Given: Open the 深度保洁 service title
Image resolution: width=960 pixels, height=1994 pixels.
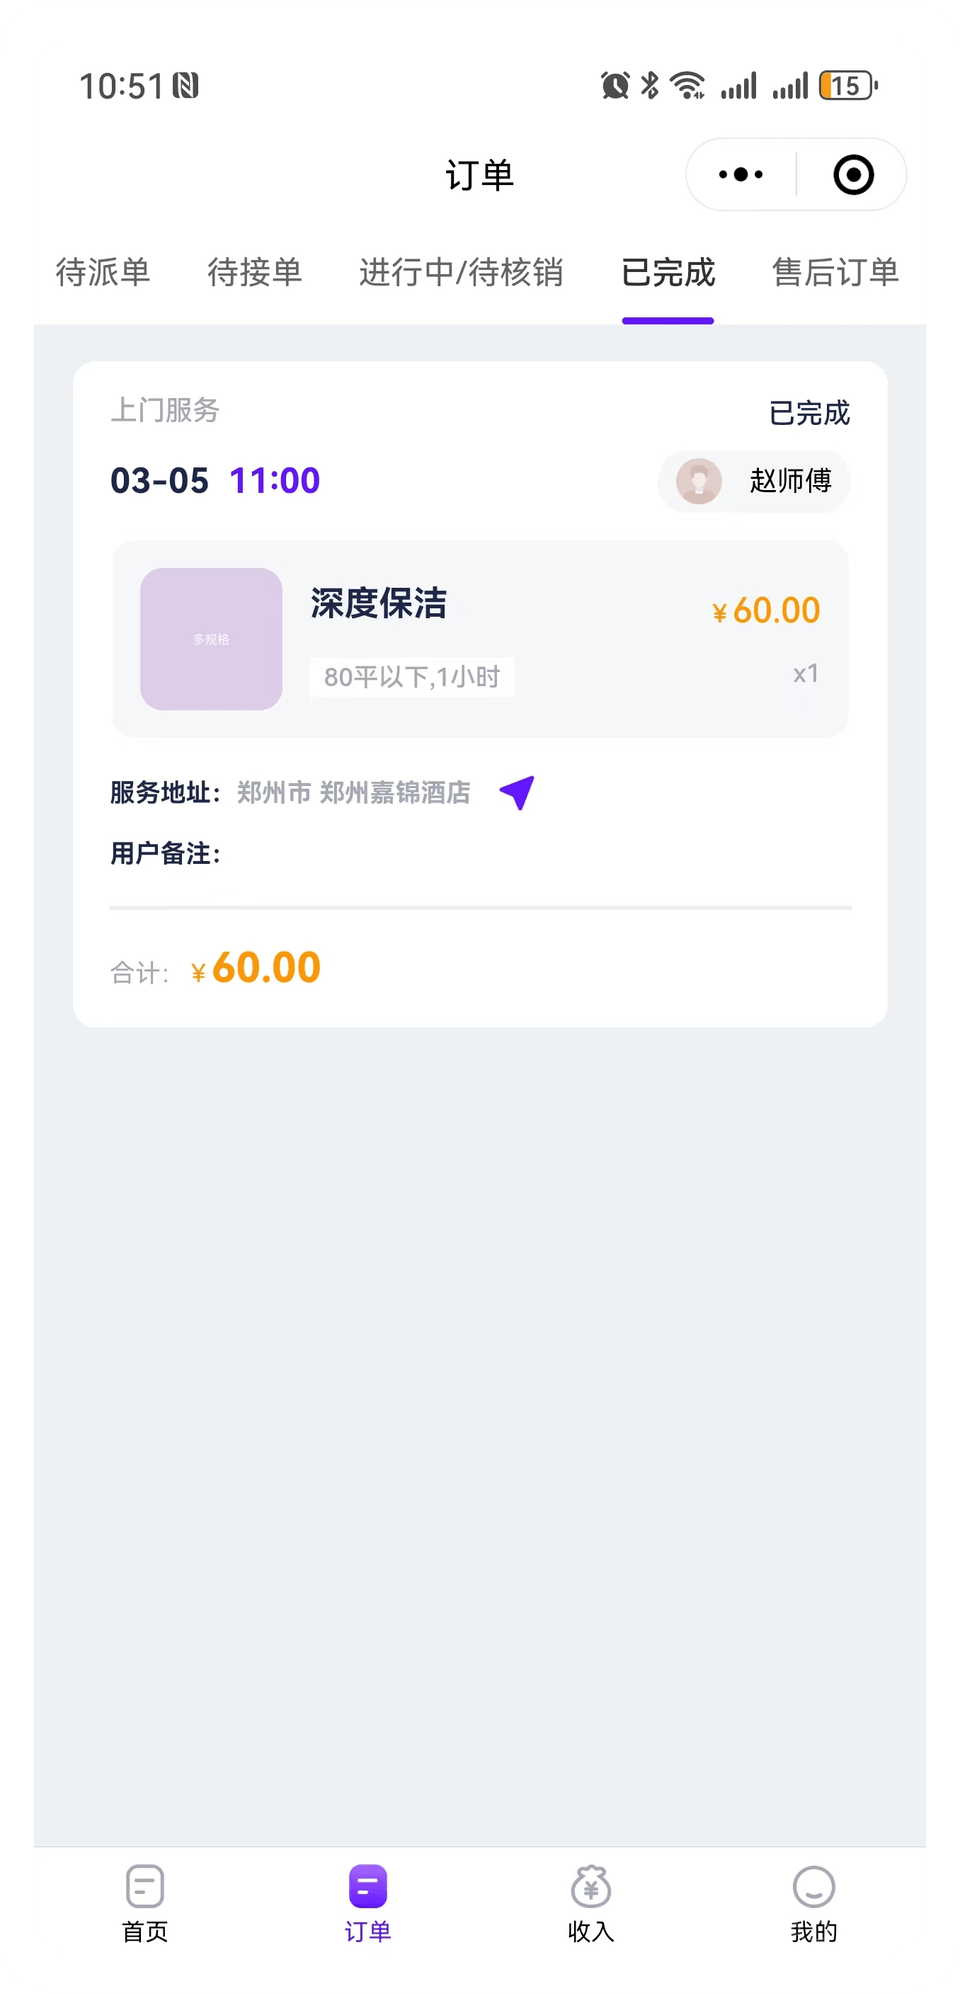Looking at the screenshot, I should 379,603.
